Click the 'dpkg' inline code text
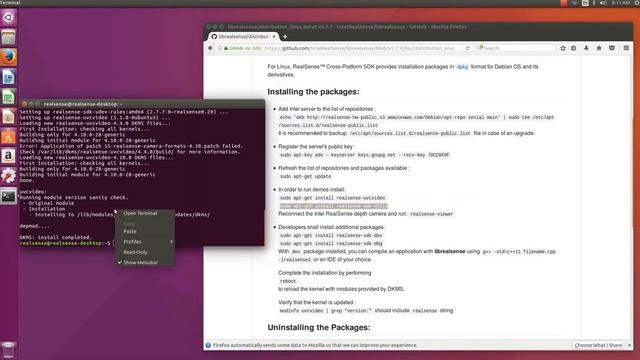 click(462, 67)
